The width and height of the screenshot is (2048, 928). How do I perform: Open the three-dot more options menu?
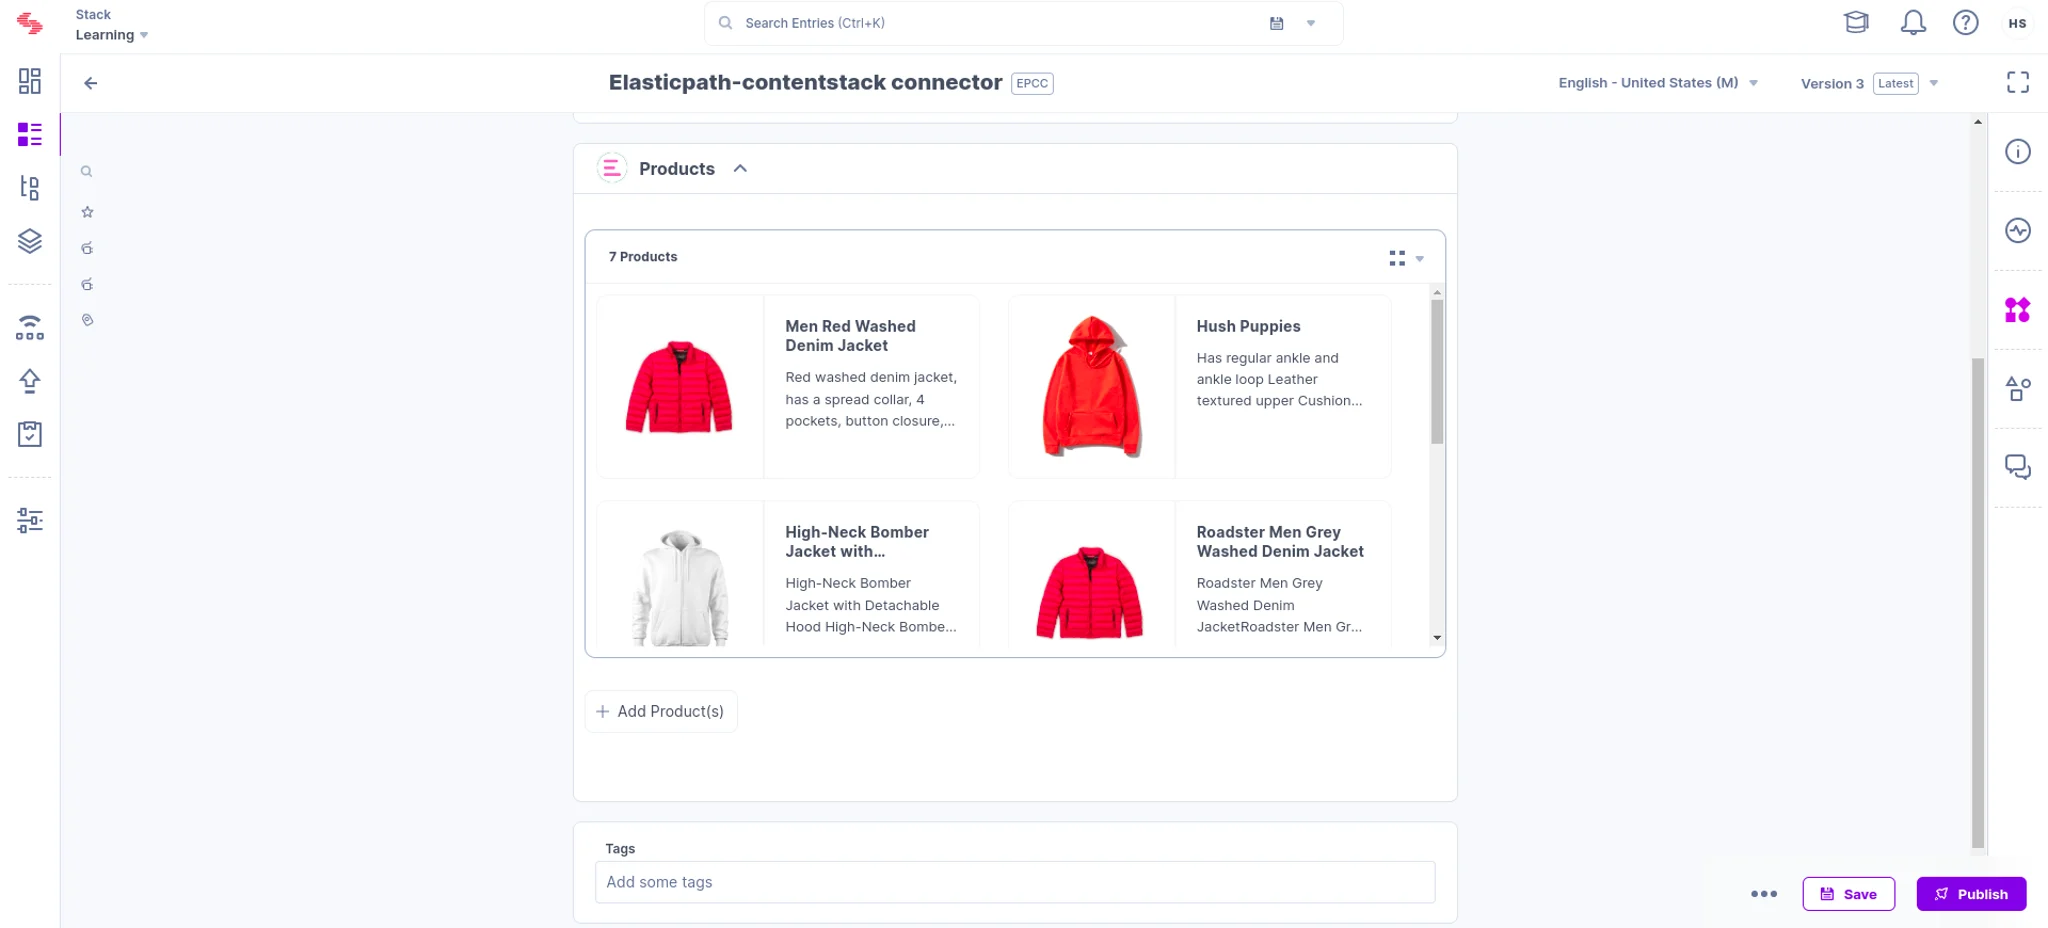coord(1764,894)
